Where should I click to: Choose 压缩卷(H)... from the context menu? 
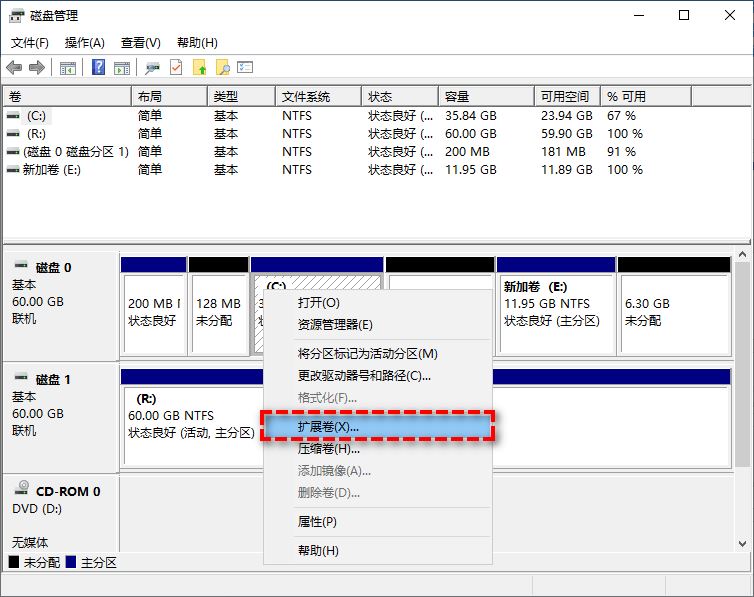(x=328, y=449)
